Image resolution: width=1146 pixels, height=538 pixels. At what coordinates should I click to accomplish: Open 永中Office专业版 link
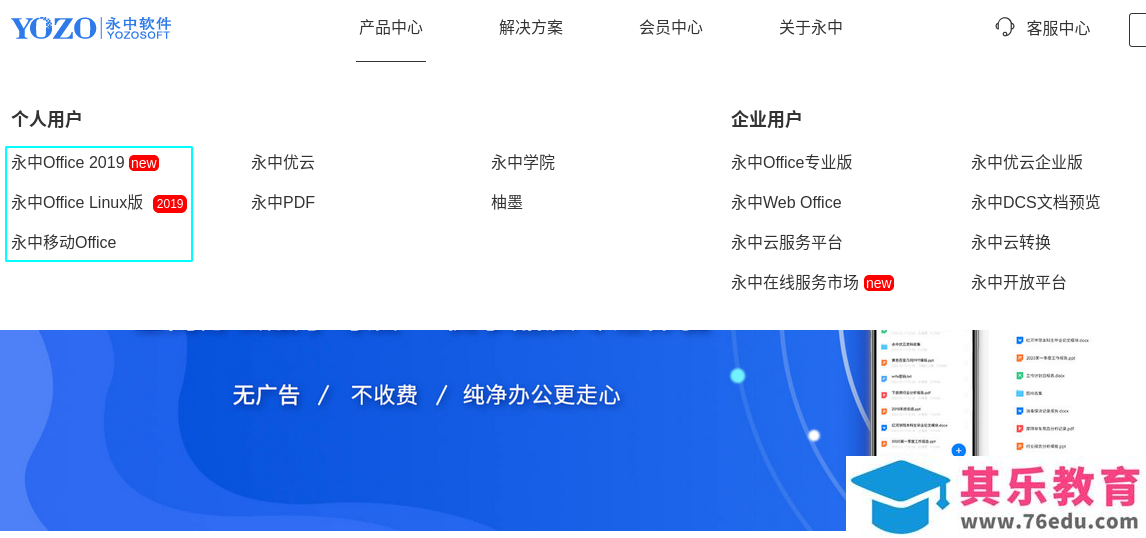[792, 162]
